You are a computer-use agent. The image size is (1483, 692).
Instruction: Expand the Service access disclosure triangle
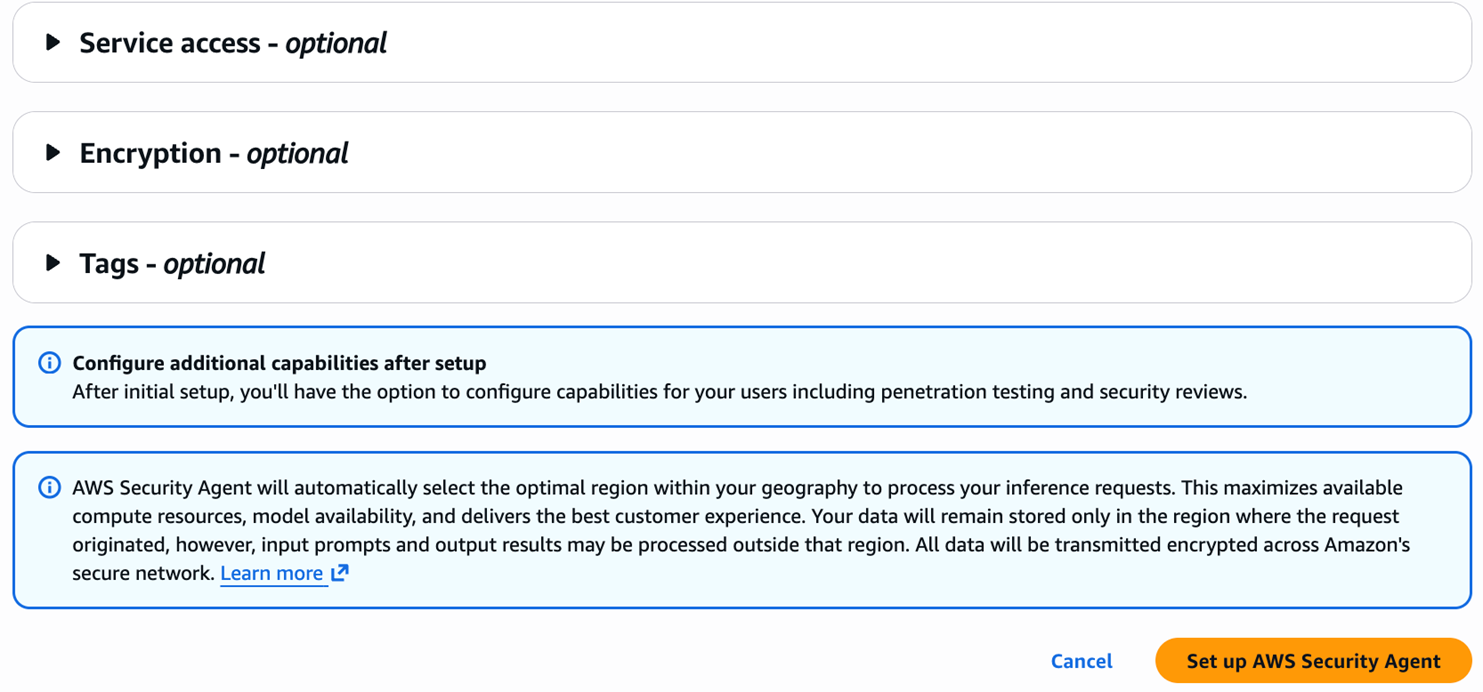coord(53,43)
